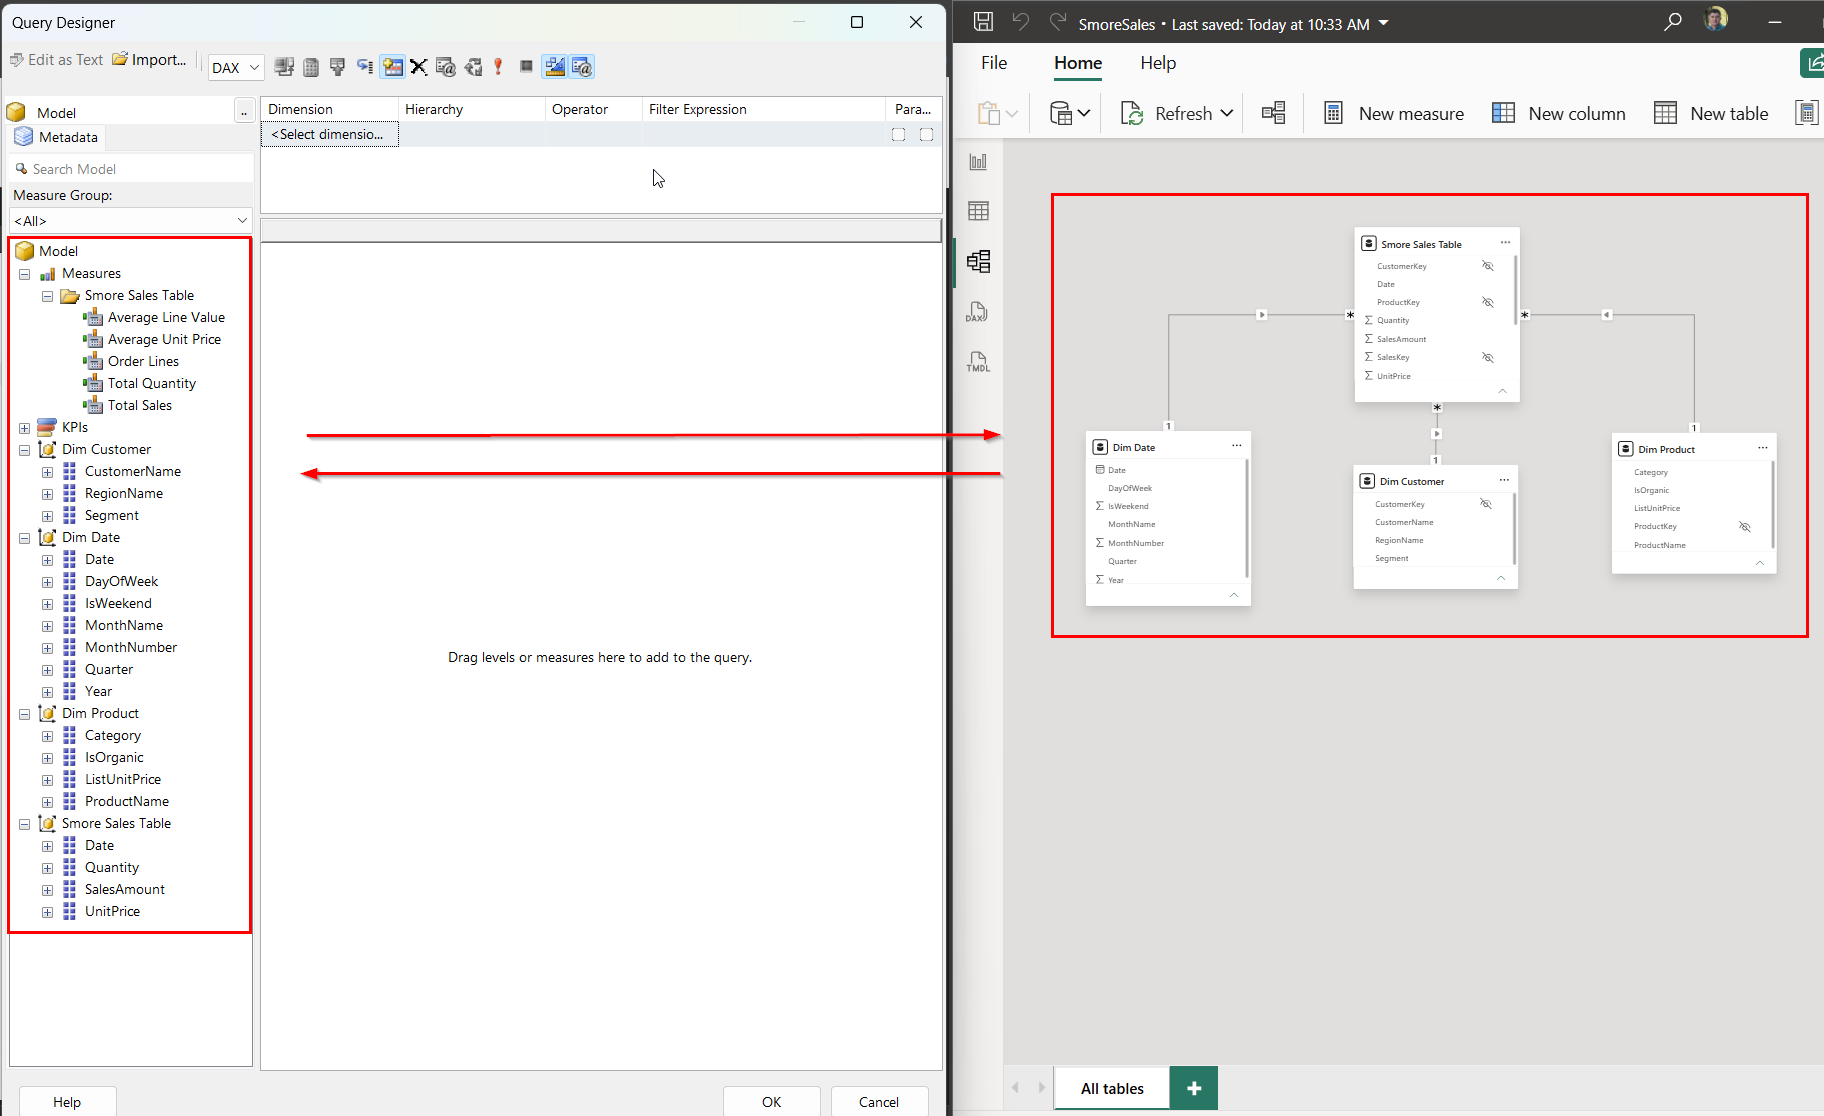Expand the CustomerName attribute node

47,472
